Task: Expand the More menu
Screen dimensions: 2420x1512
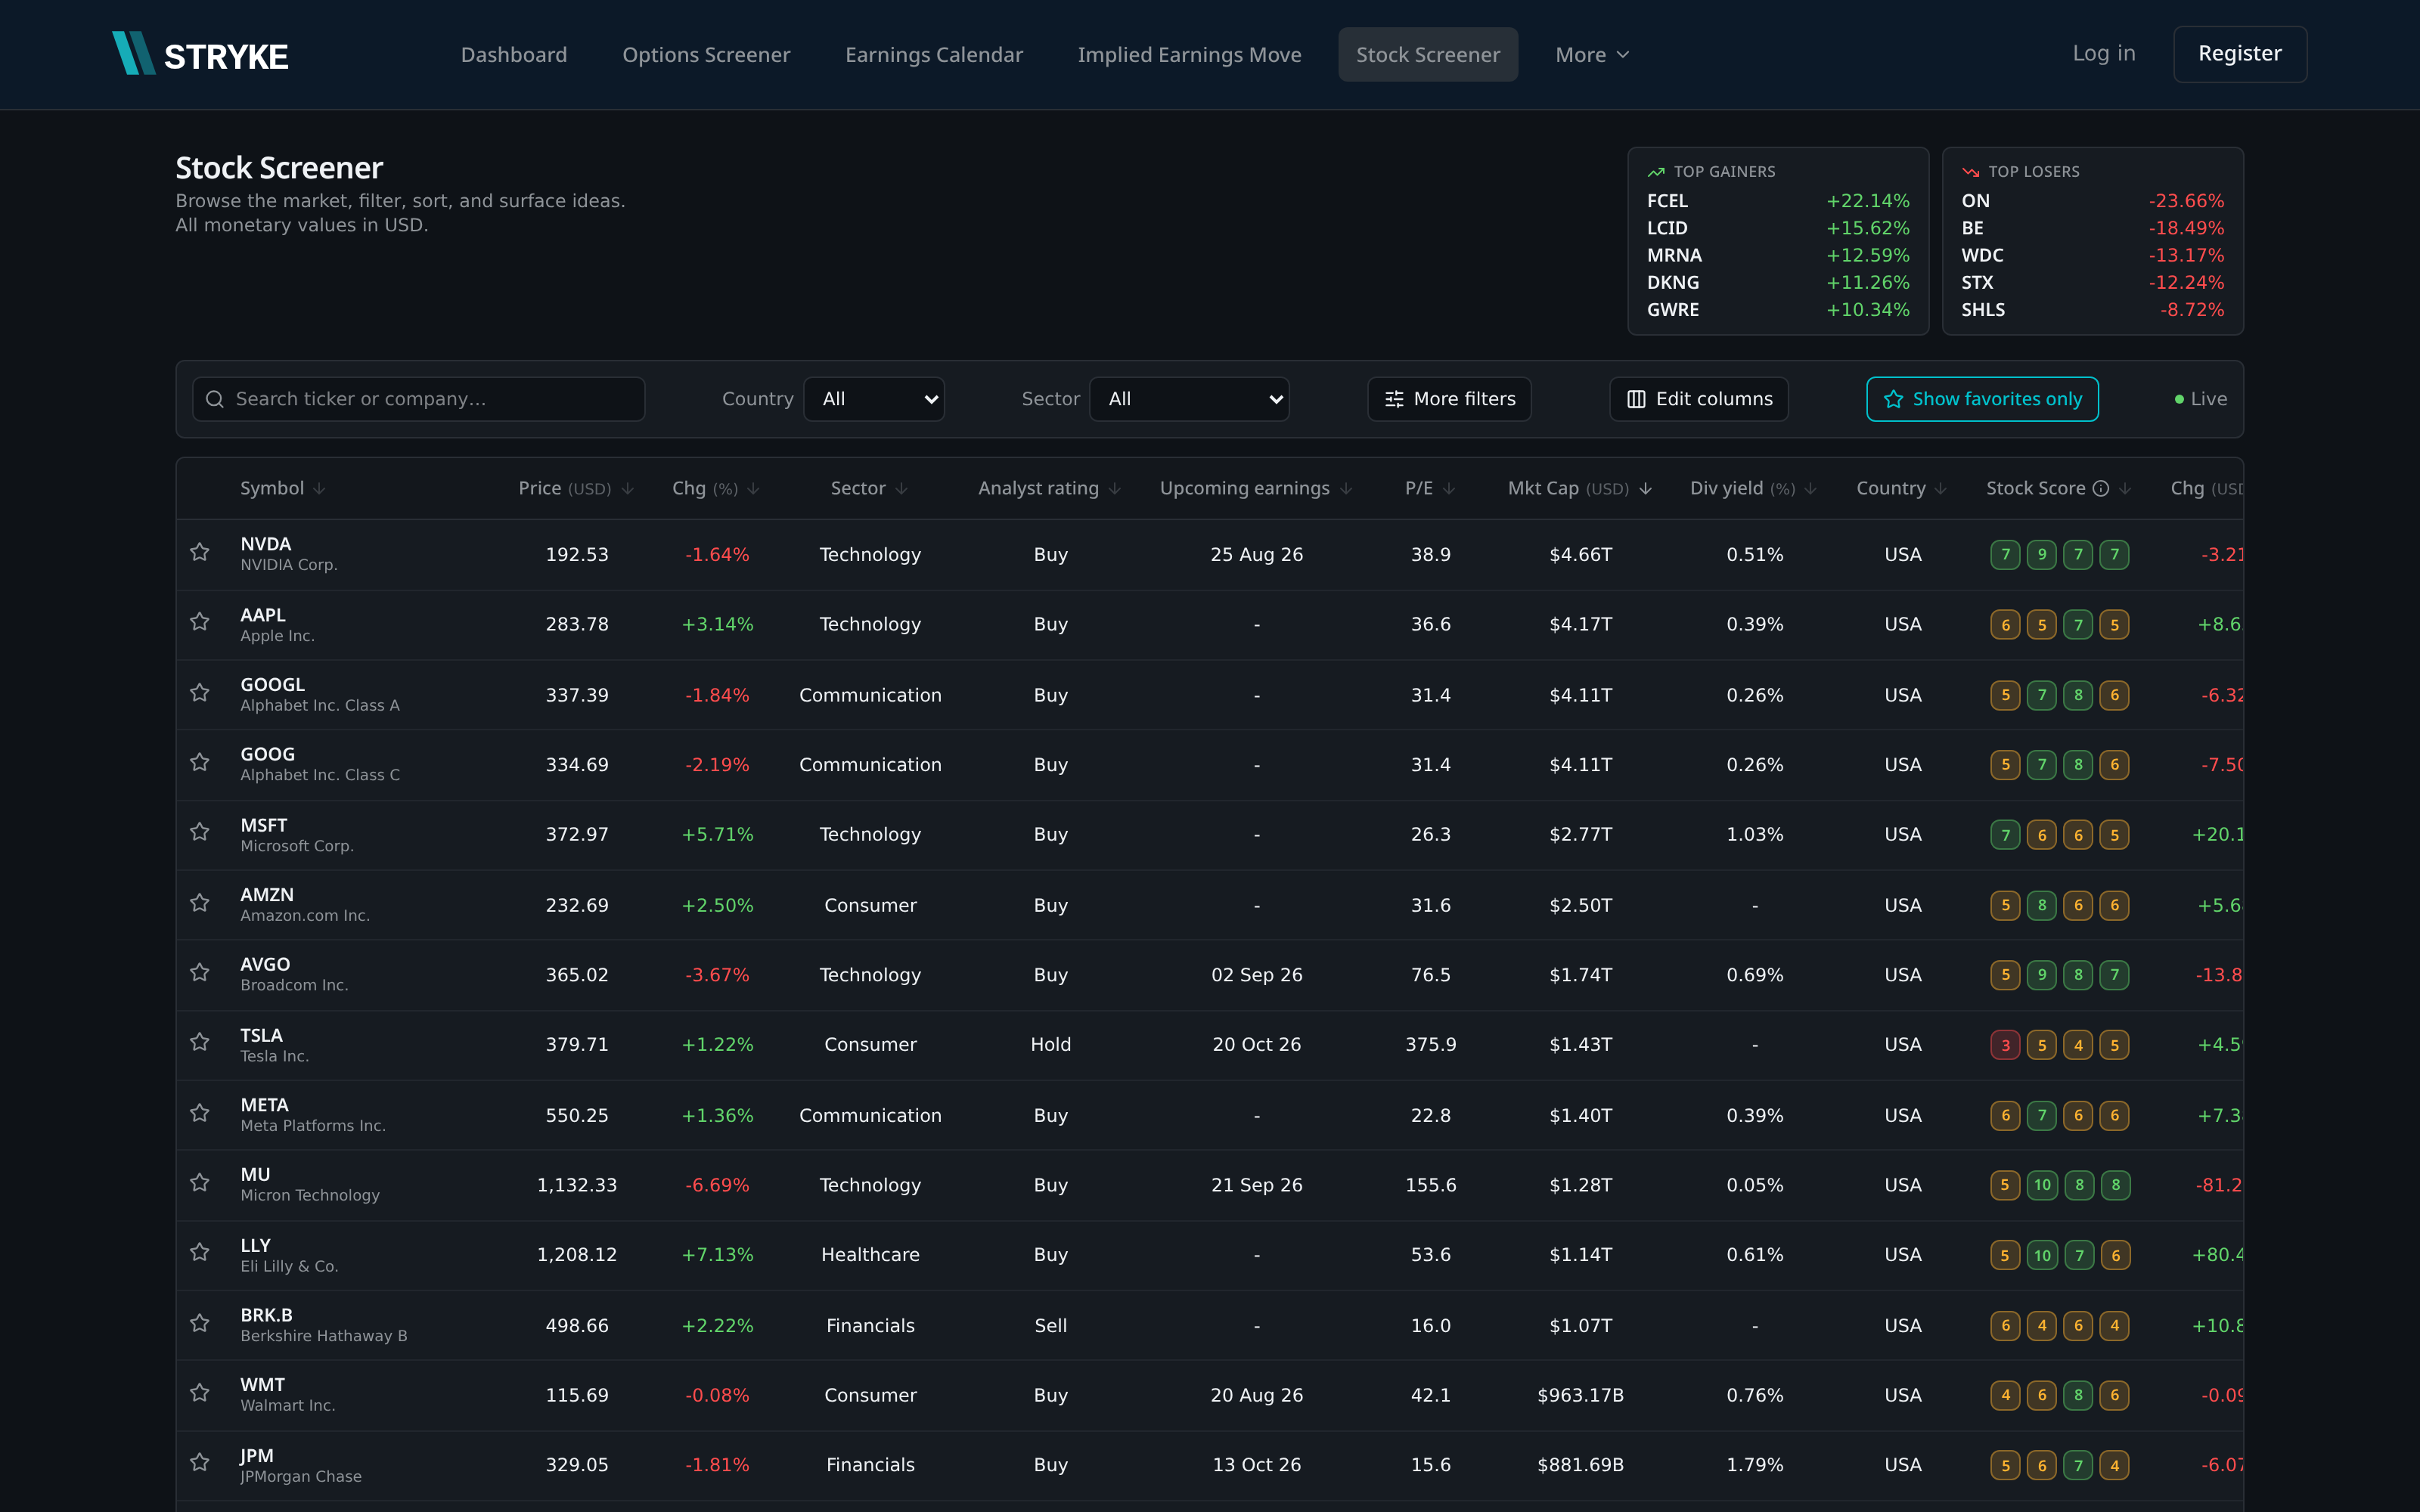Action: coord(1592,55)
